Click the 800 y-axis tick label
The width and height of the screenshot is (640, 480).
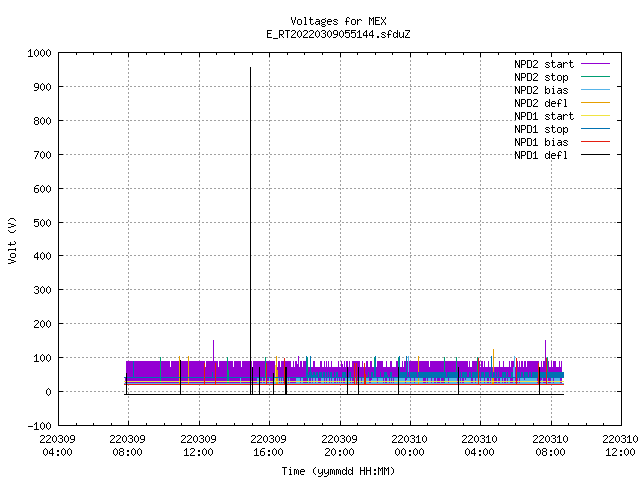42,121
